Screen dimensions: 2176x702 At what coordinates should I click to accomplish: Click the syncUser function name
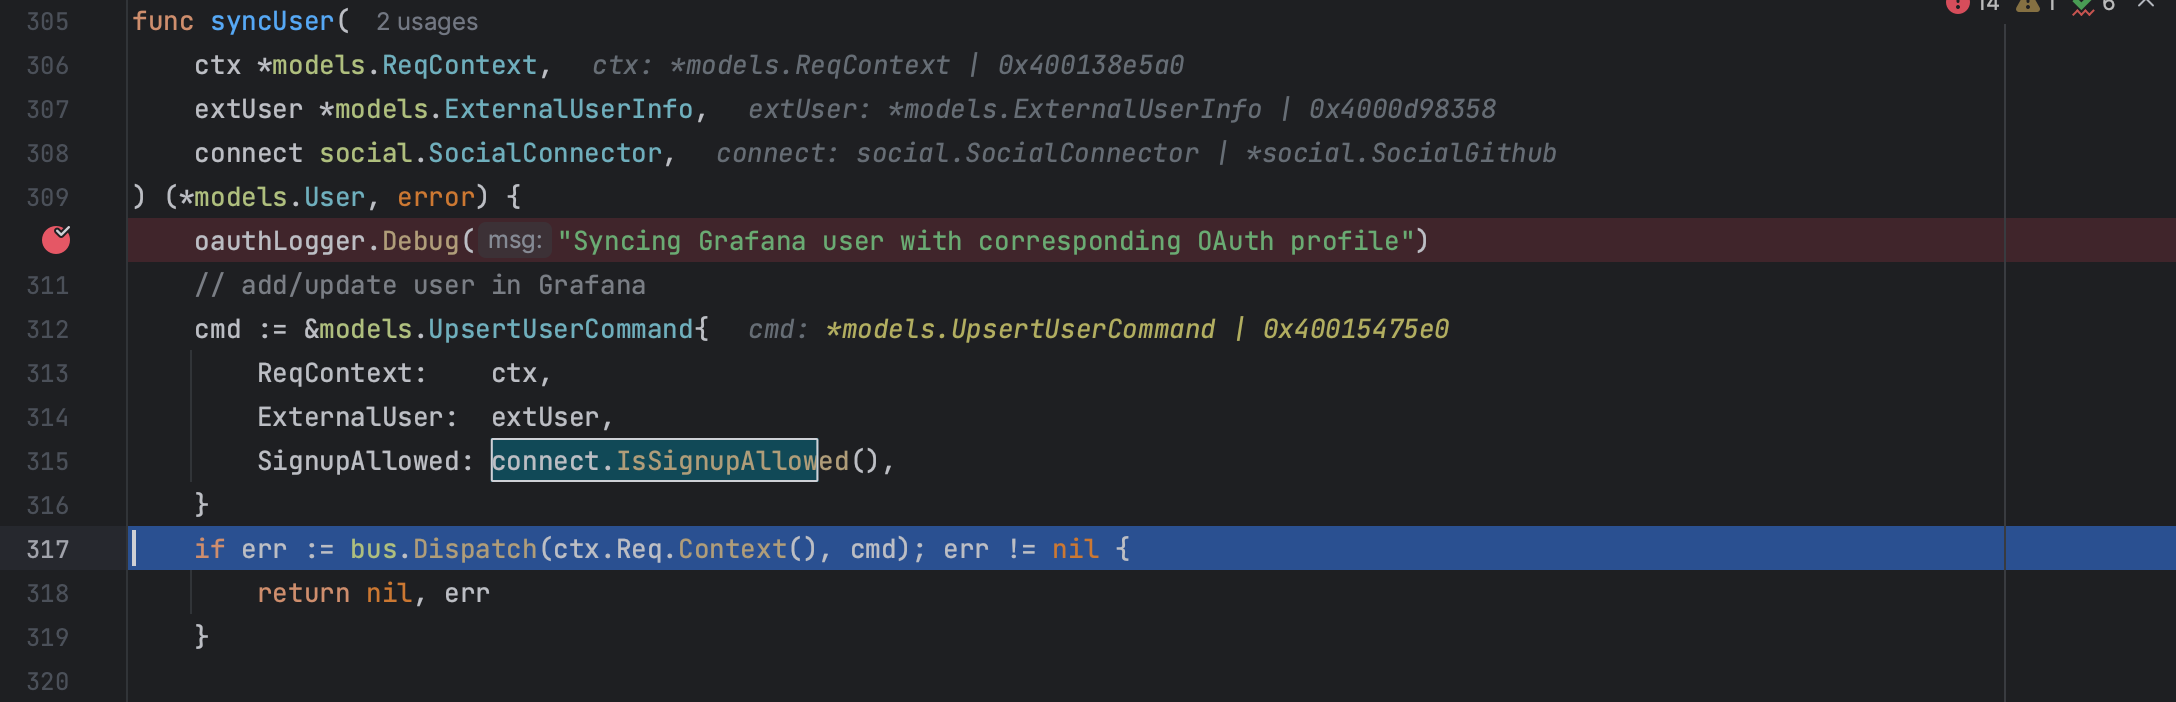point(272,22)
